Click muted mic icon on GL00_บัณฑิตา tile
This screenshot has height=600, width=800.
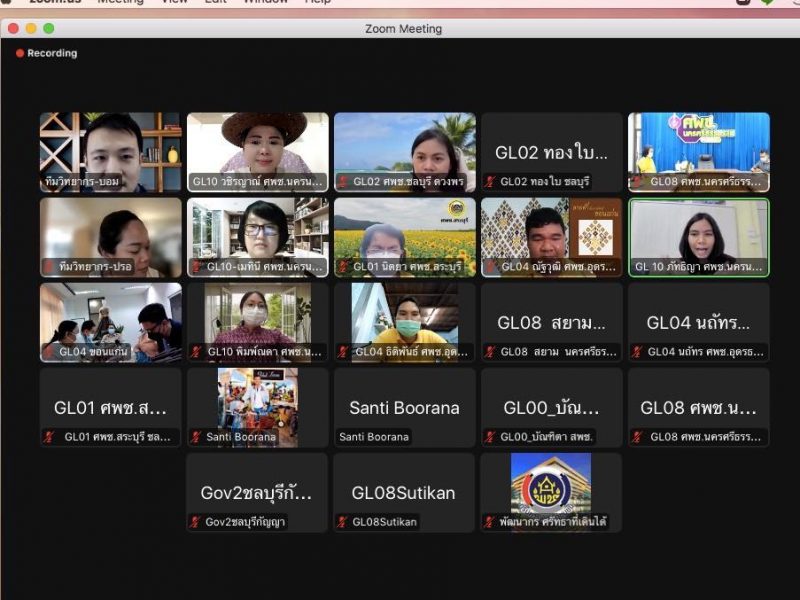pyautogui.click(x=490, y=437)
